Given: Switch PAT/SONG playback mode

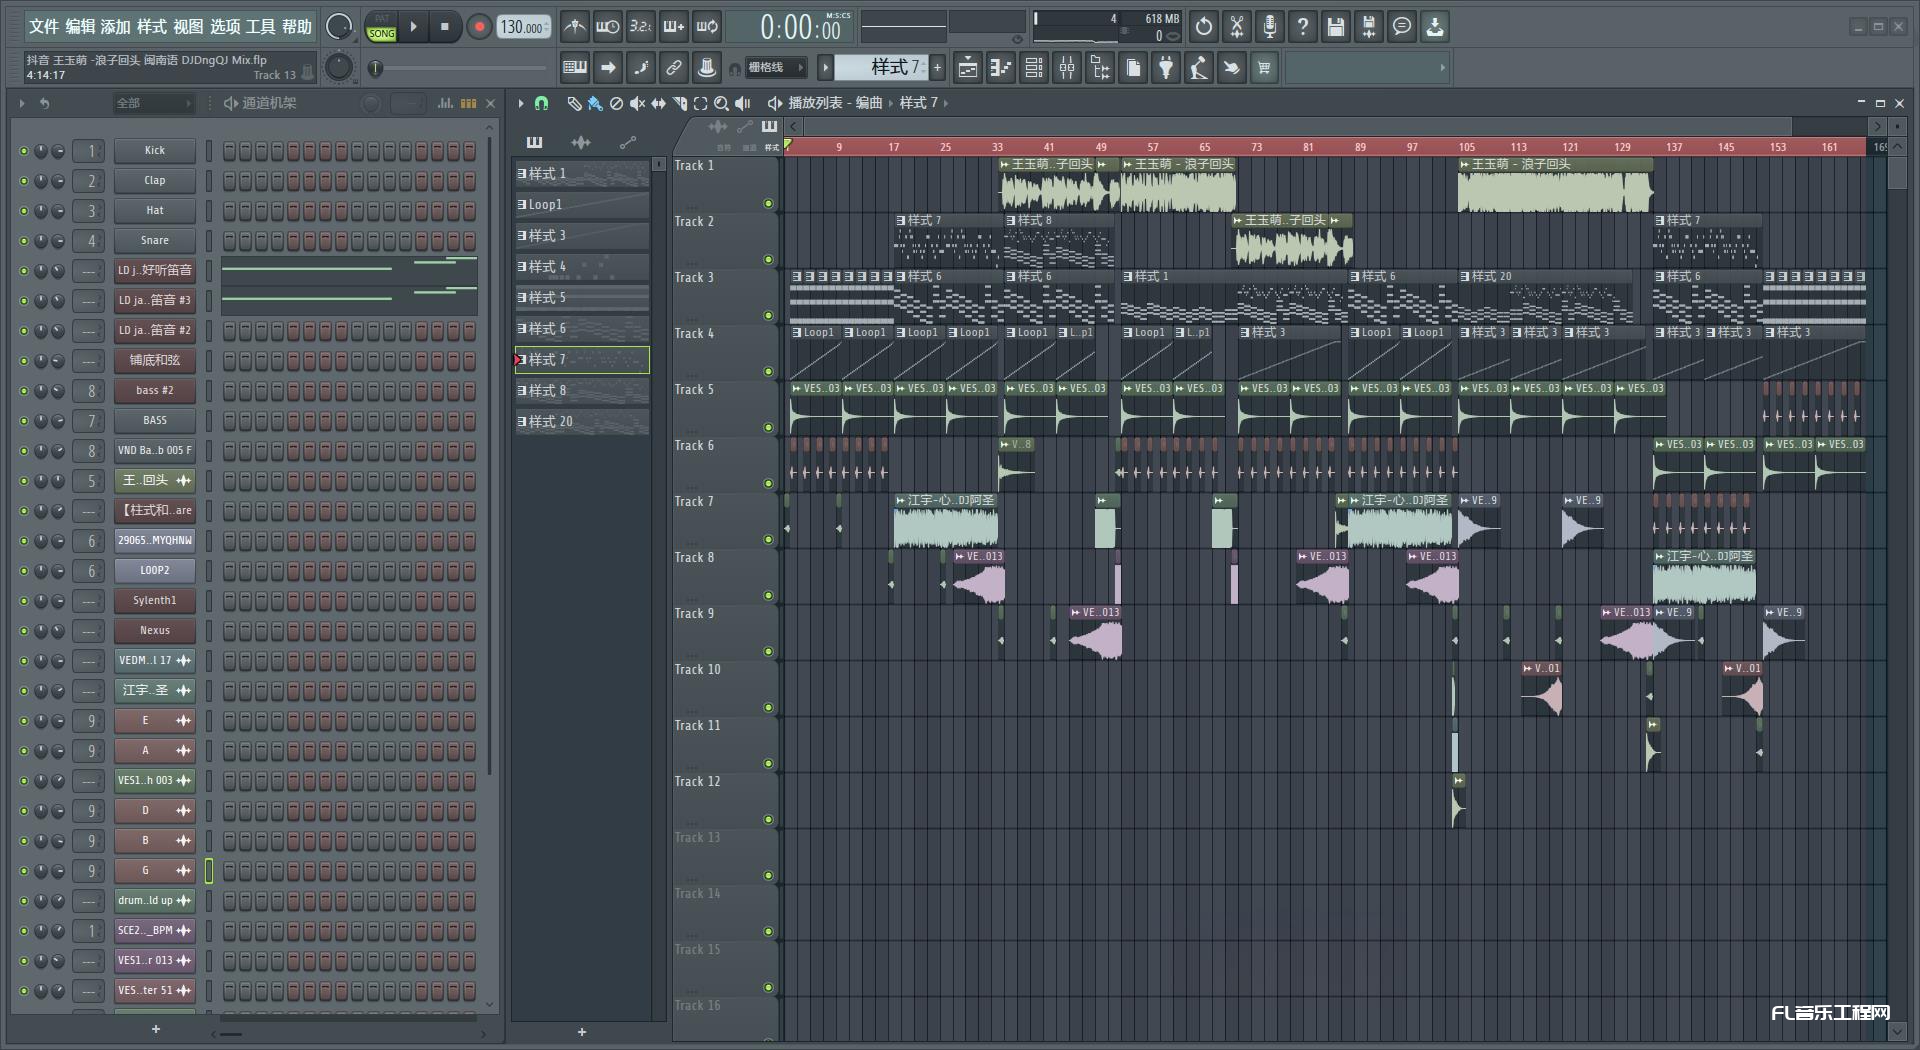Looking at the screenshot, I should click(381, 27).
